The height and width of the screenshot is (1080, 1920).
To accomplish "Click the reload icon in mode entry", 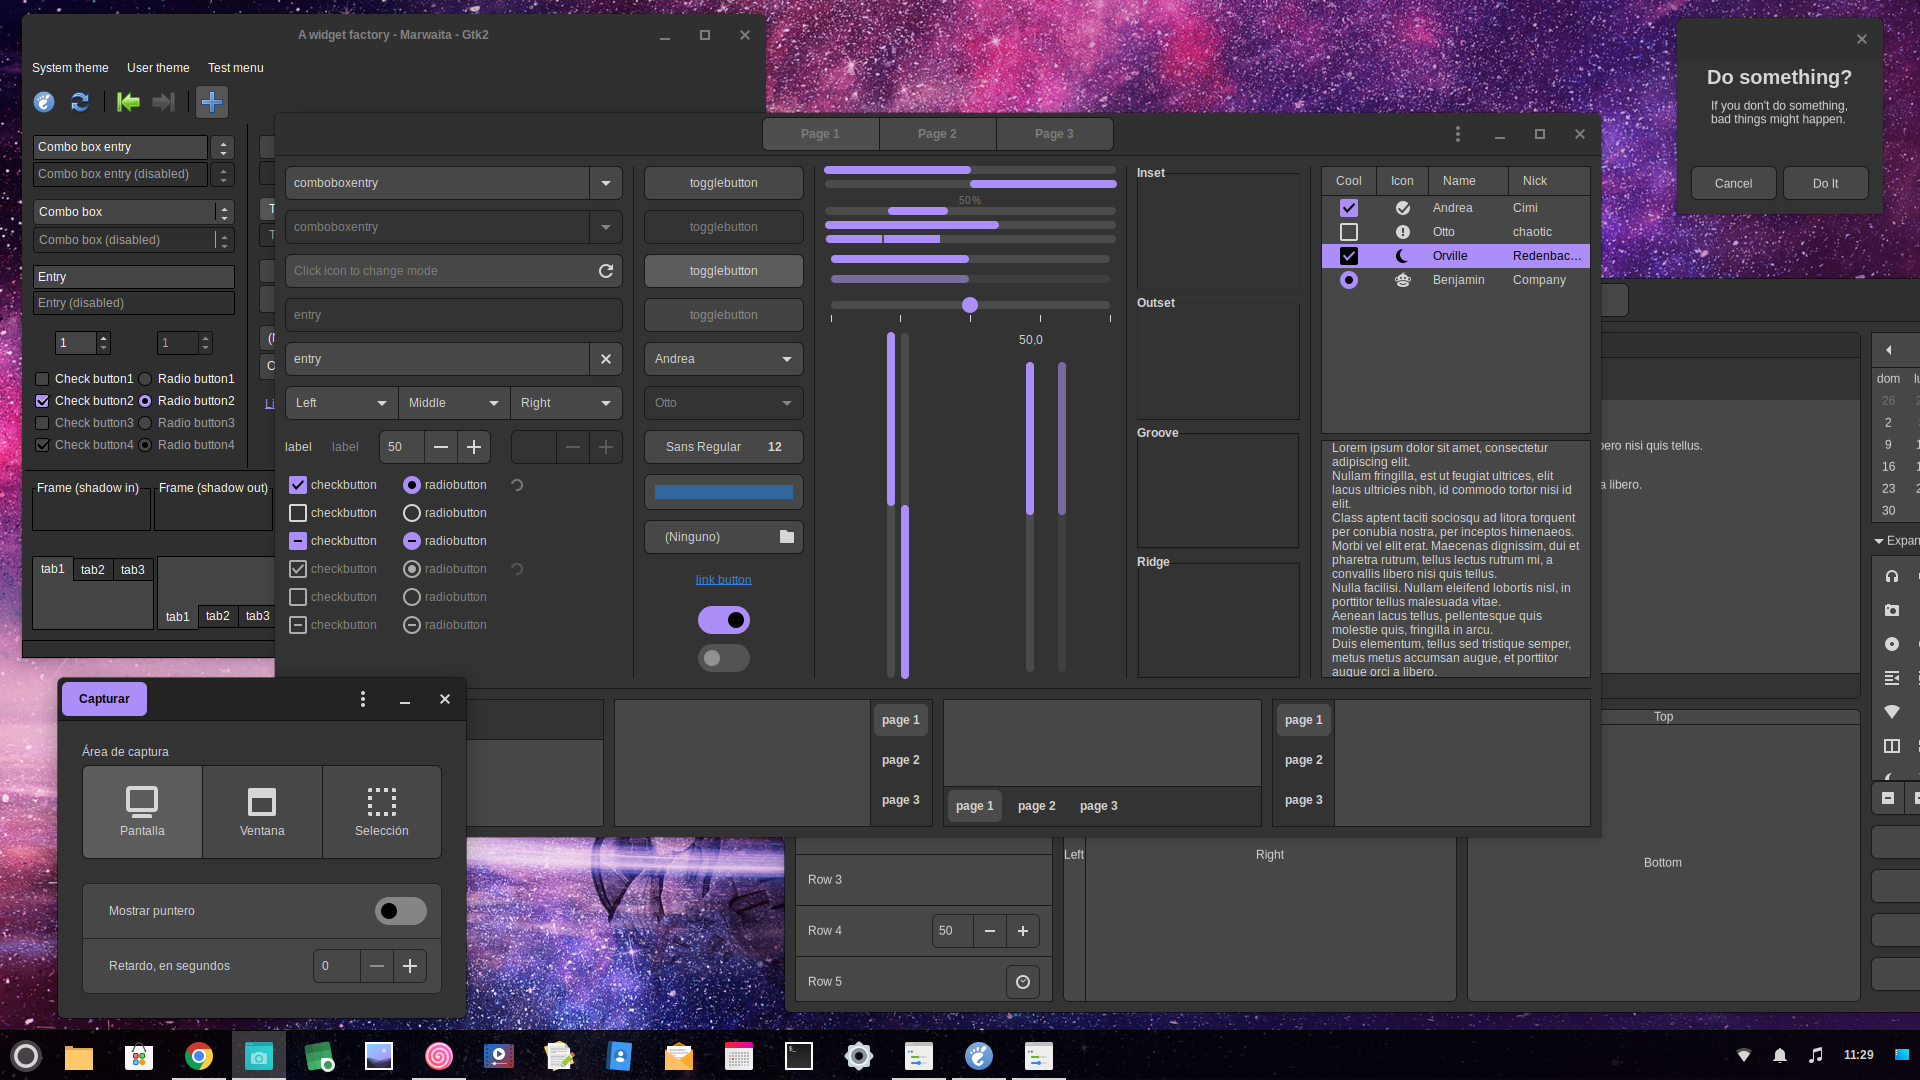I will (606, 271).
